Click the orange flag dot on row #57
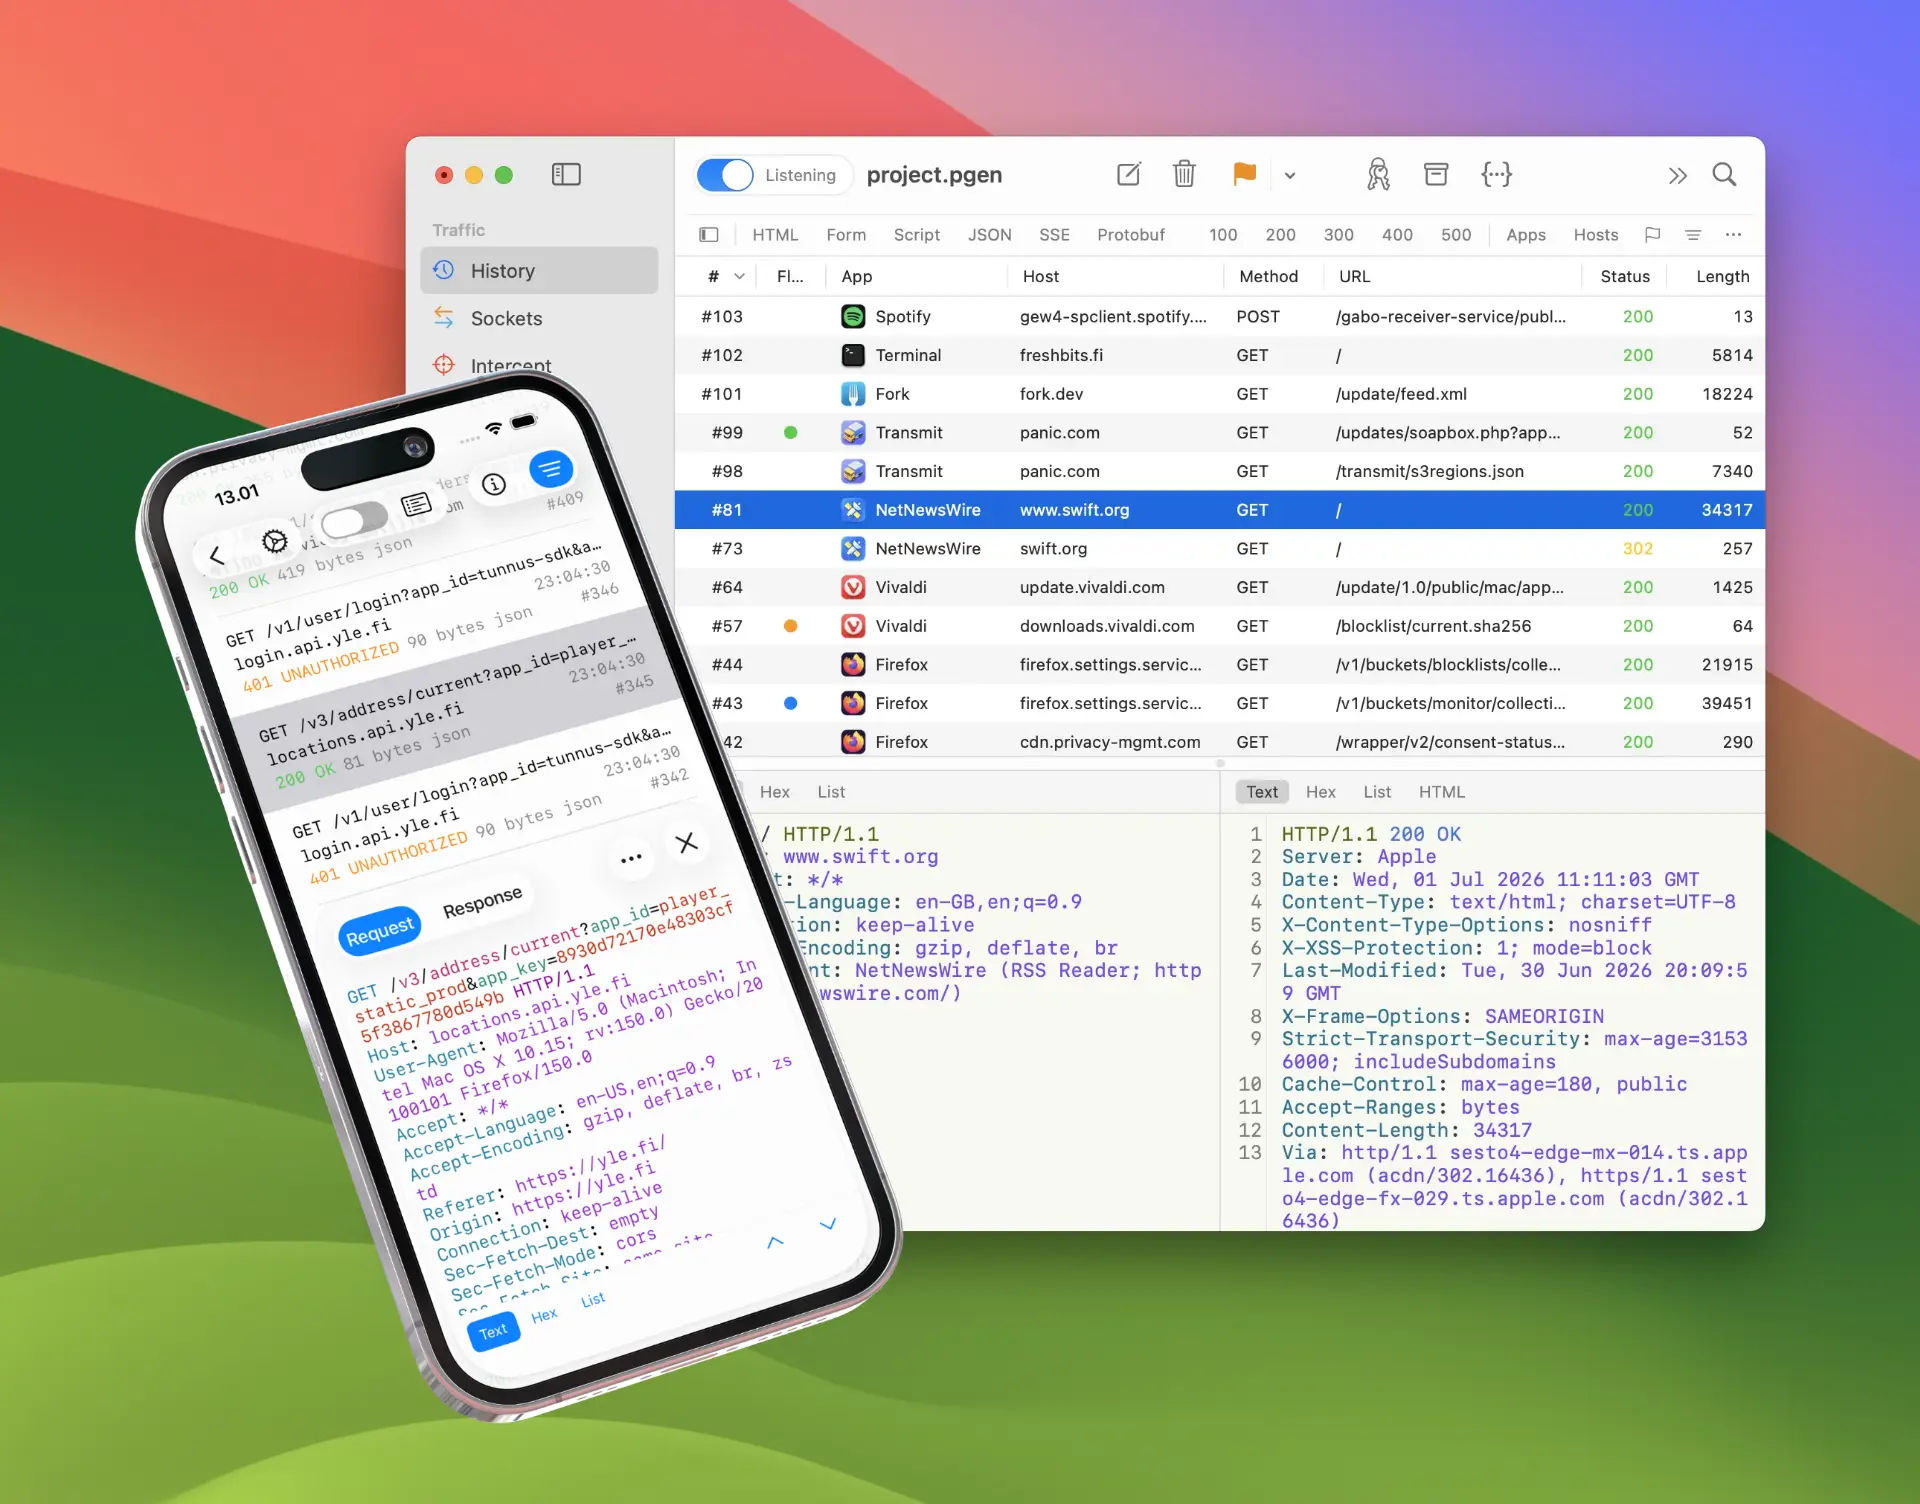The width and height of the screenshot is (1920, 1504). (x=790, y=626)
